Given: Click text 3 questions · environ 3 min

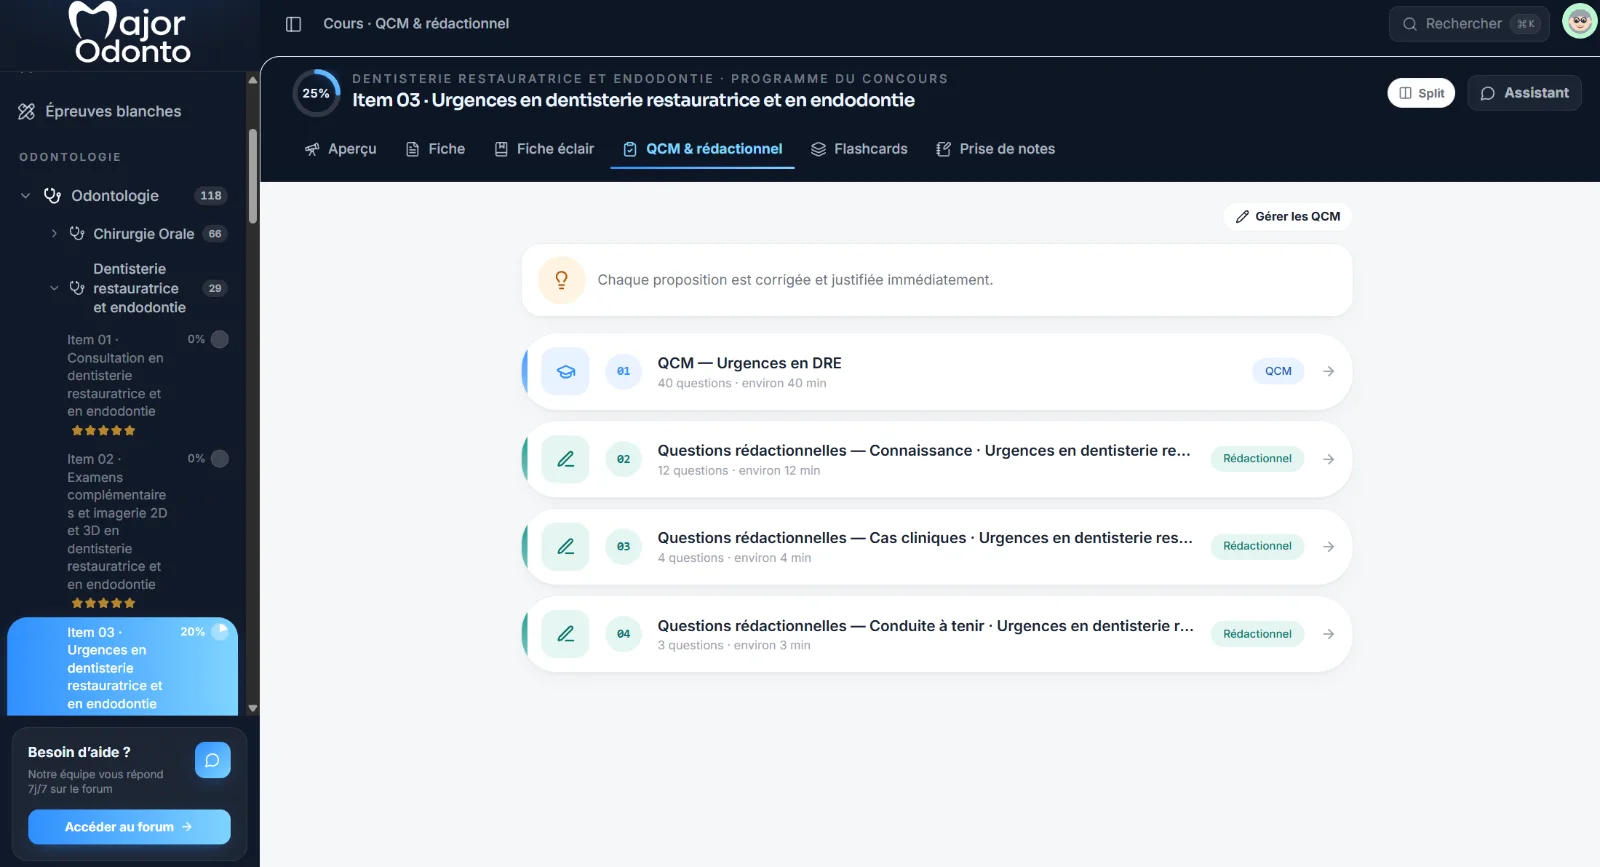Looking at the screenshot, I should click(734, 646).
